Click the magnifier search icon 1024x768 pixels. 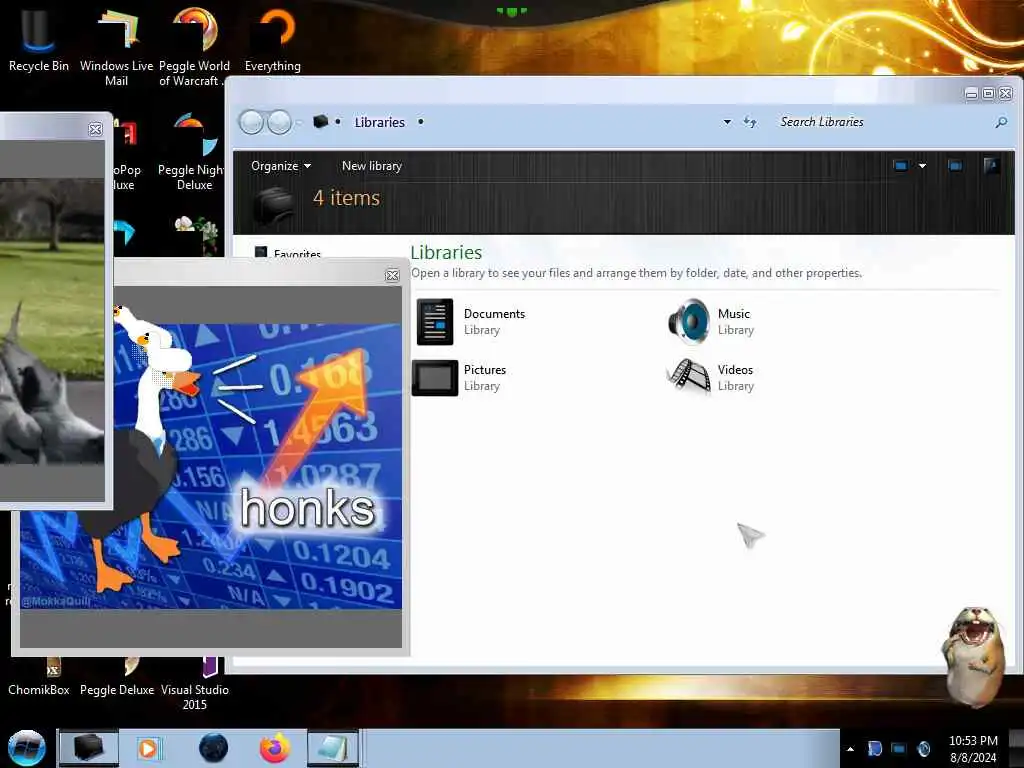1000,122
